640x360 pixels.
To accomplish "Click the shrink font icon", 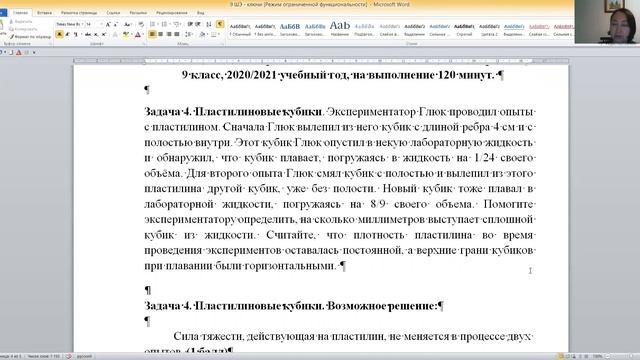I will pyautogui.click(x=116, y=24).
